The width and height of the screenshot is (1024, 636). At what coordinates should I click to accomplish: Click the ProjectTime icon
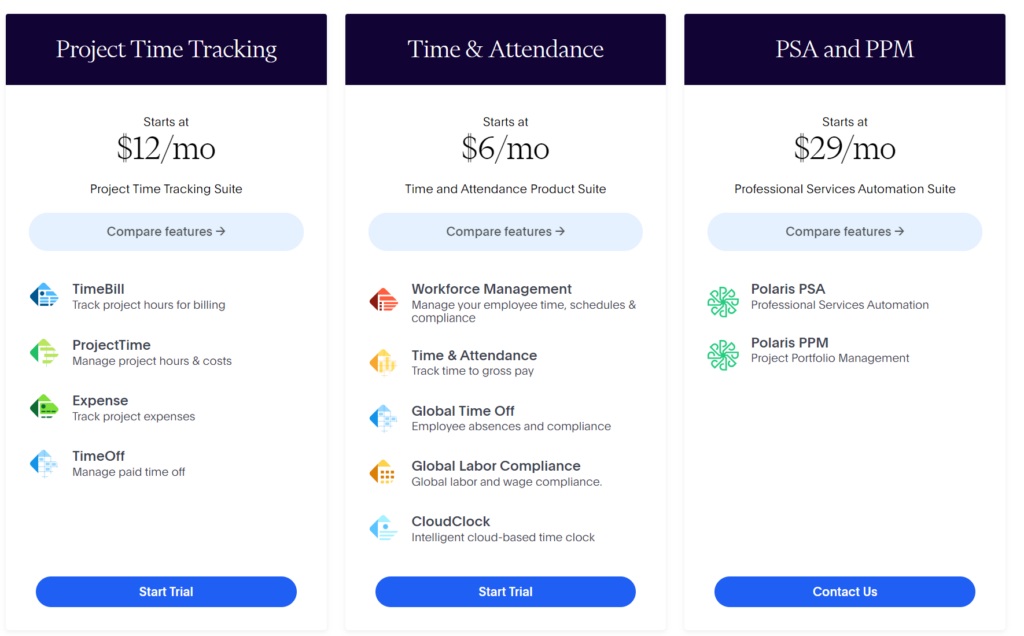pos(45,352)
